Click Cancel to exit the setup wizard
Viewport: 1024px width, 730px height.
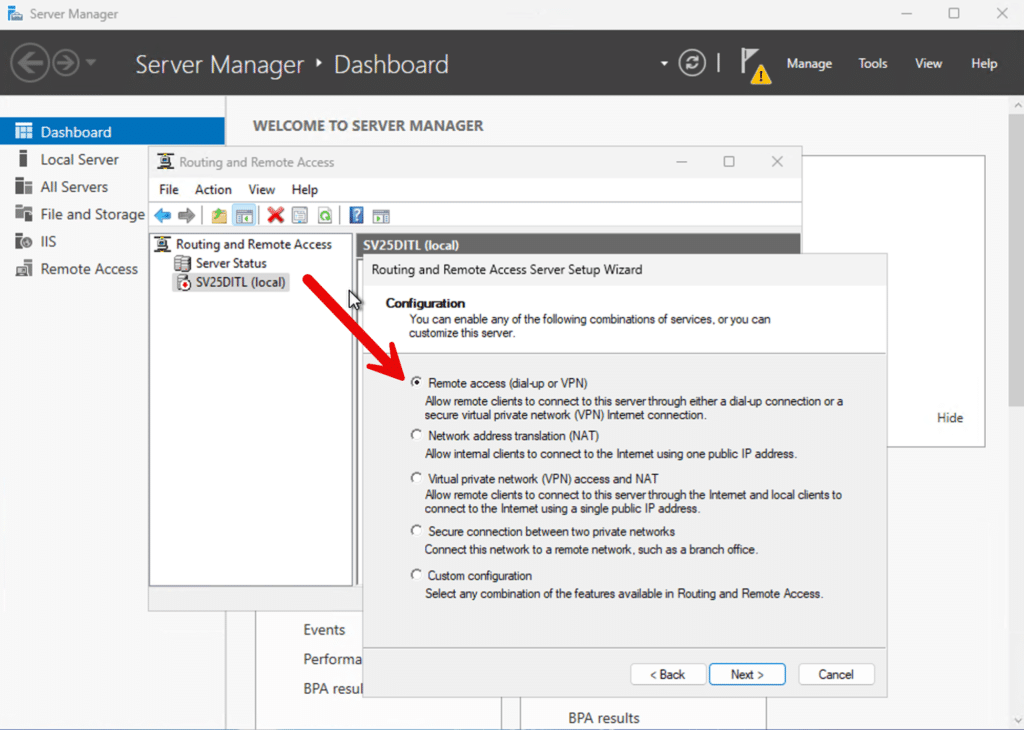[836, 673]
